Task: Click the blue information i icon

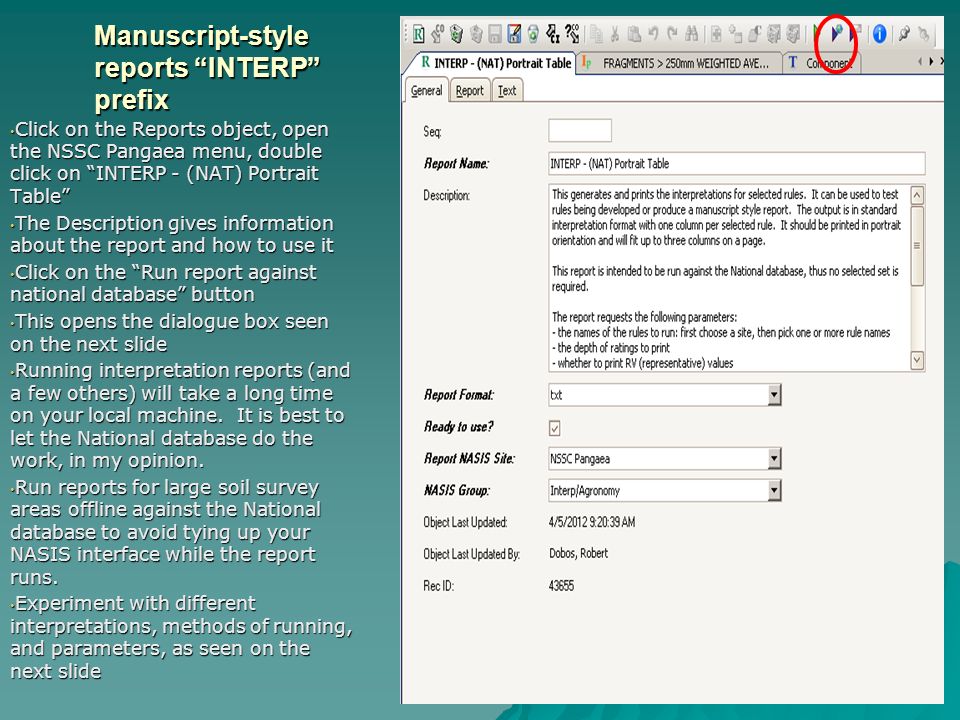Action: [x=879, y=34]
